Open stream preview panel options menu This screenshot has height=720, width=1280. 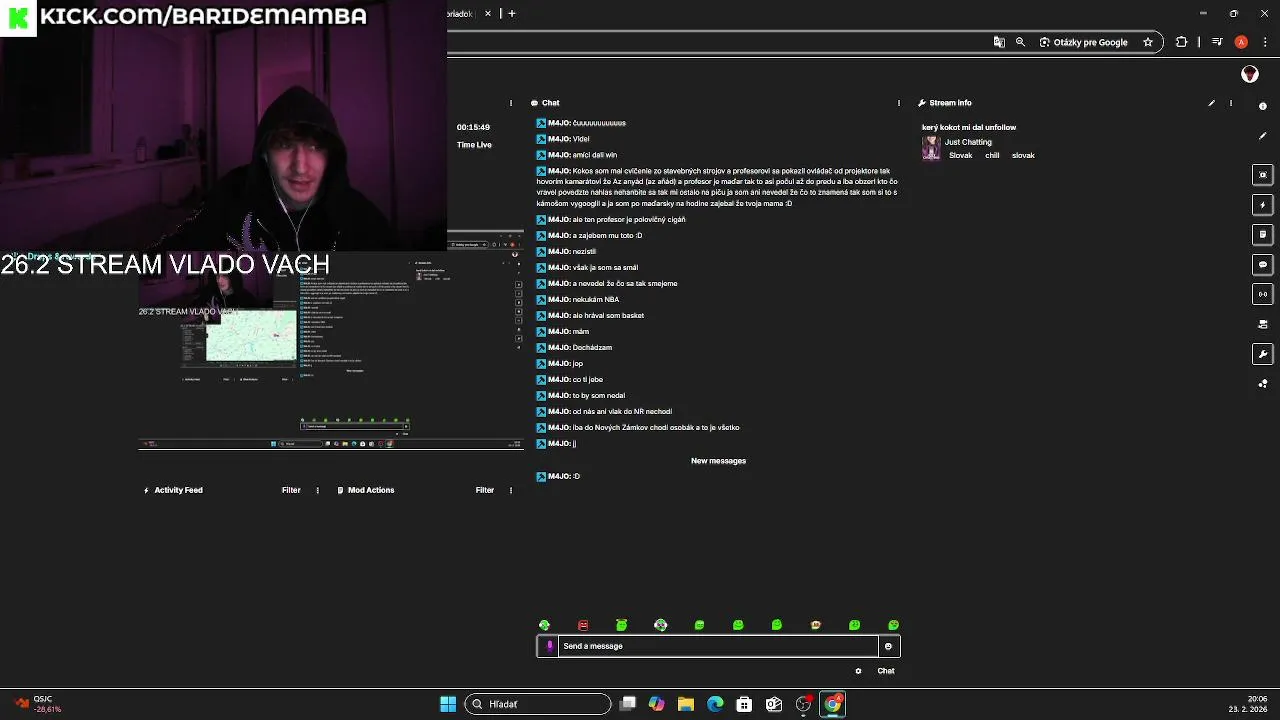511,103
